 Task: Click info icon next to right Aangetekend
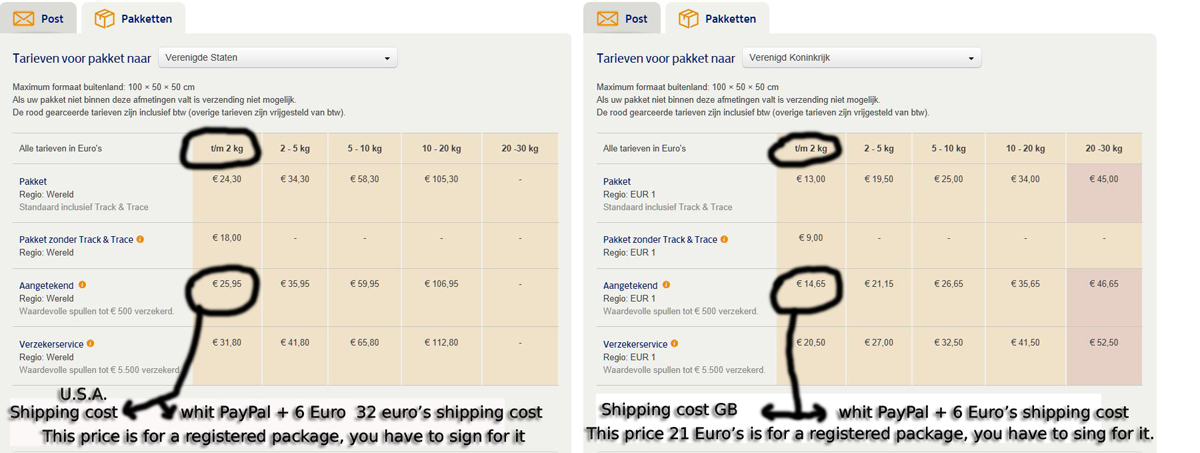coord(666,285)
